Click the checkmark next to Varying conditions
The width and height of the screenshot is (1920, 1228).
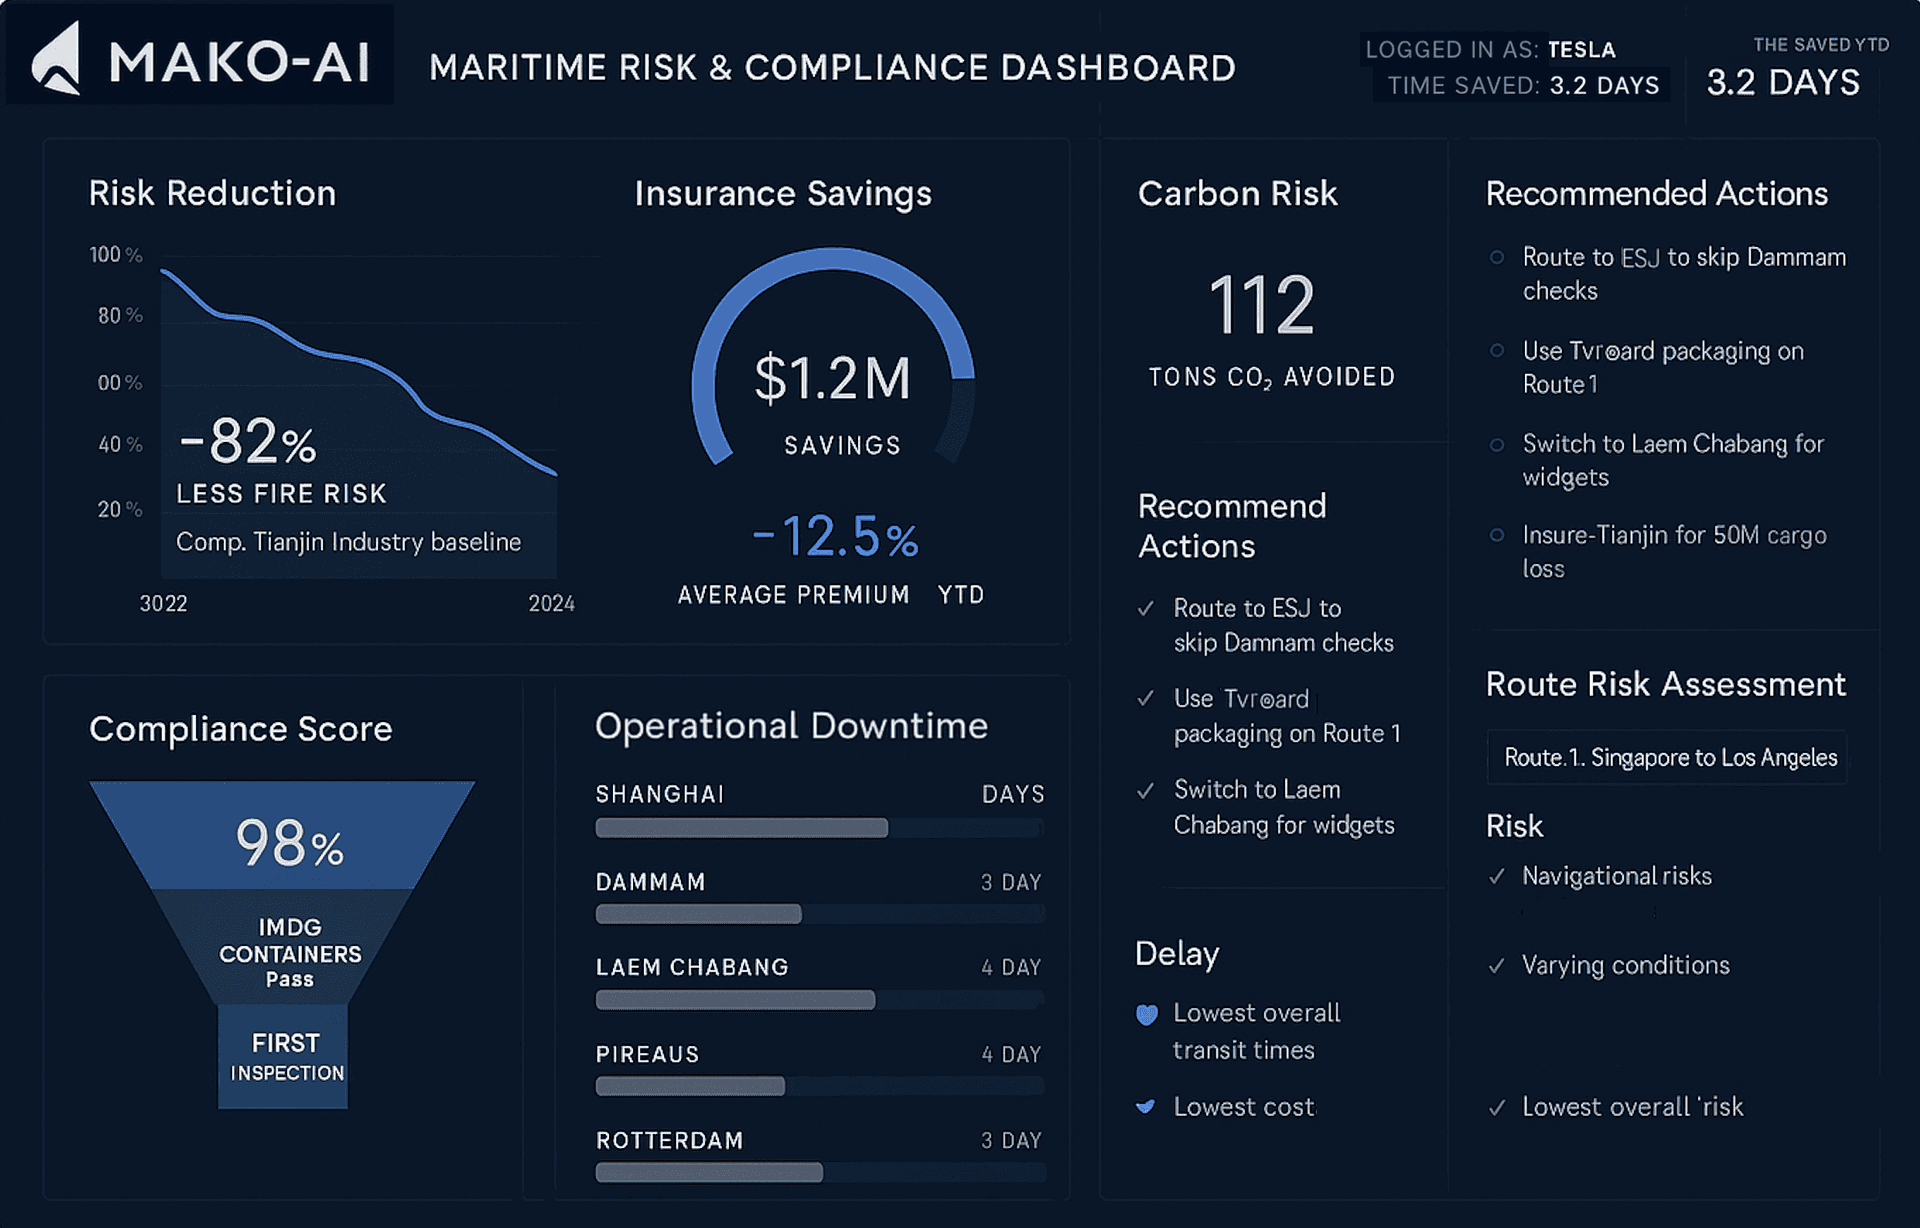[1497, 965]
